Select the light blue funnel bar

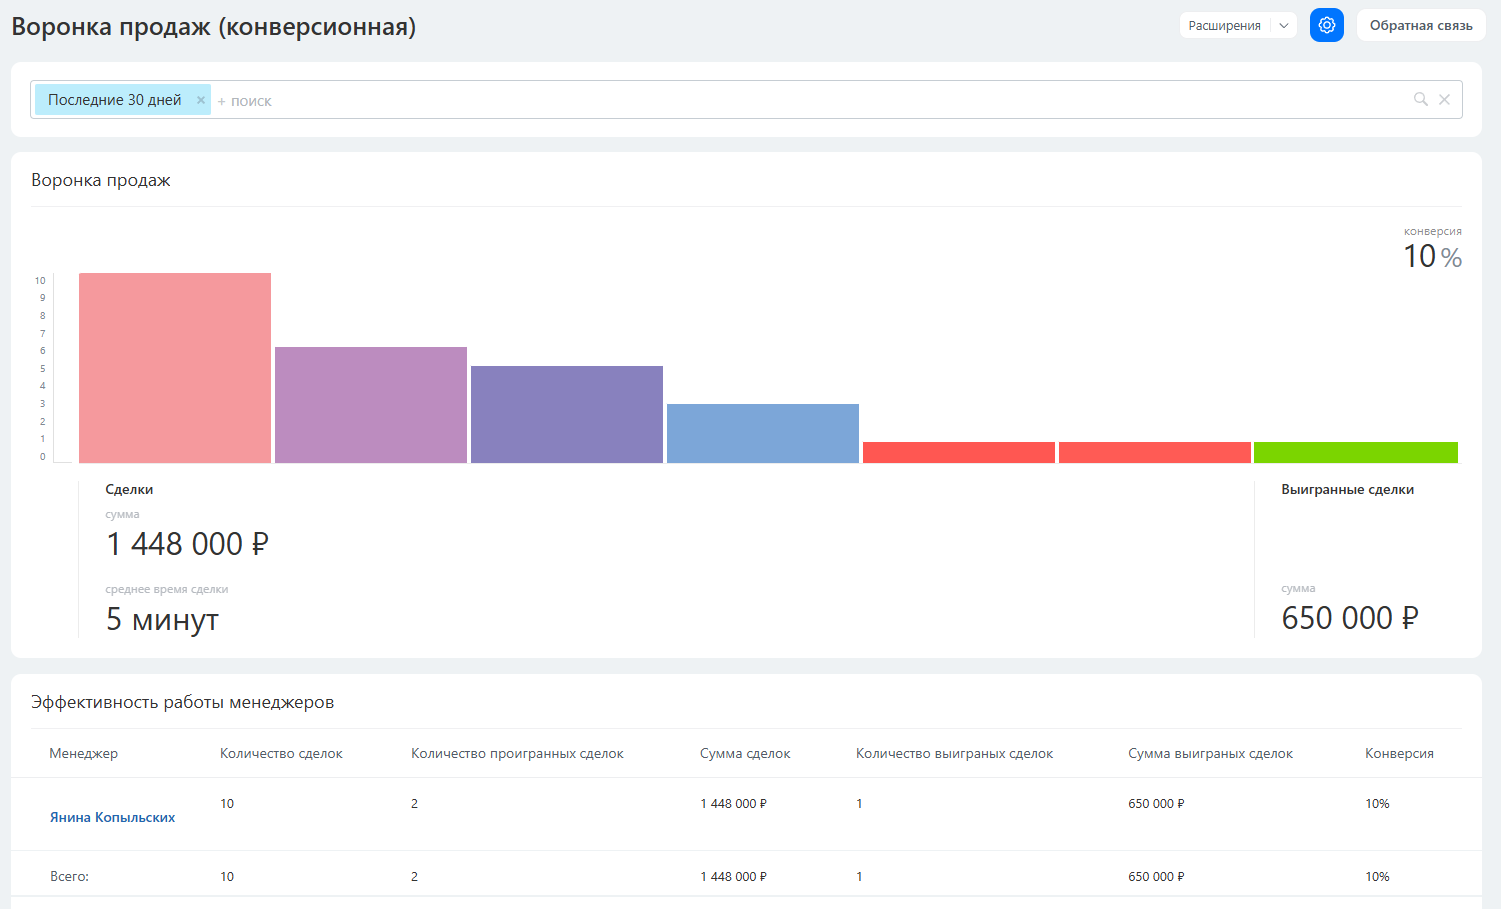763,433
